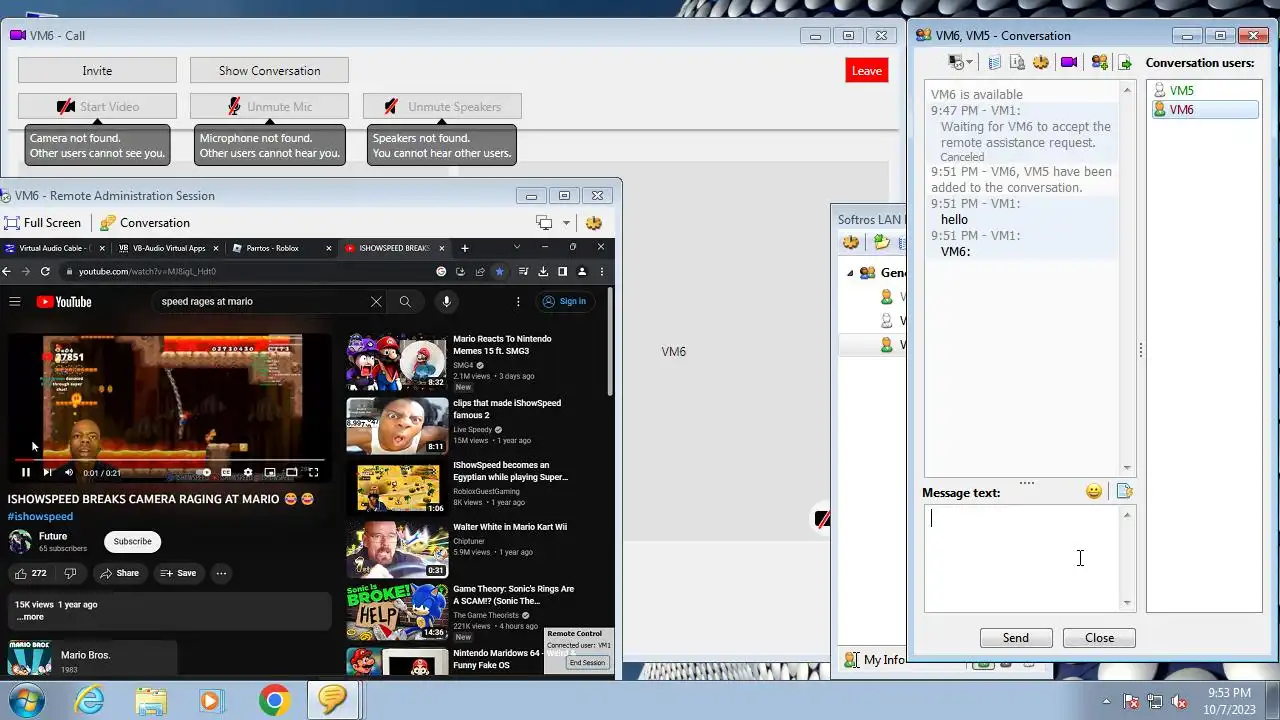Switch to the Parrtos - Roblox tab
Viewport: 1280px width, 720px height.
pos(280,248)
